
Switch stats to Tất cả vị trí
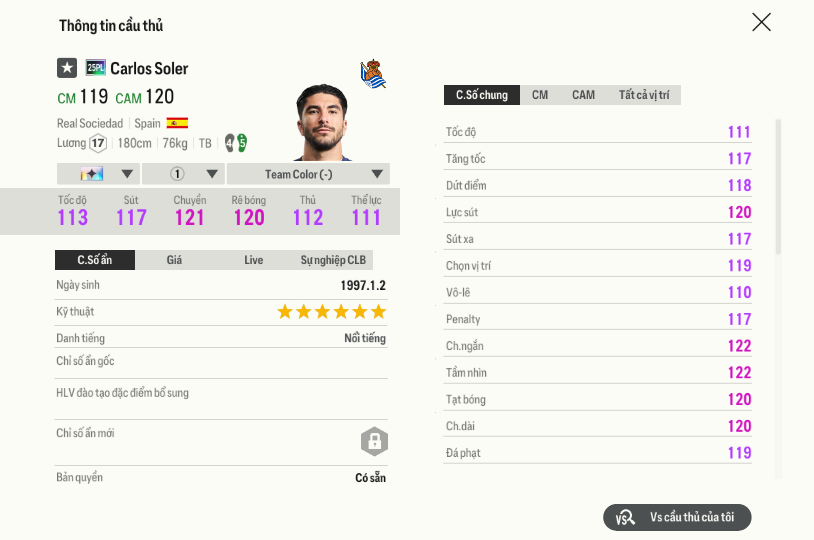click(x=643, y=95)
